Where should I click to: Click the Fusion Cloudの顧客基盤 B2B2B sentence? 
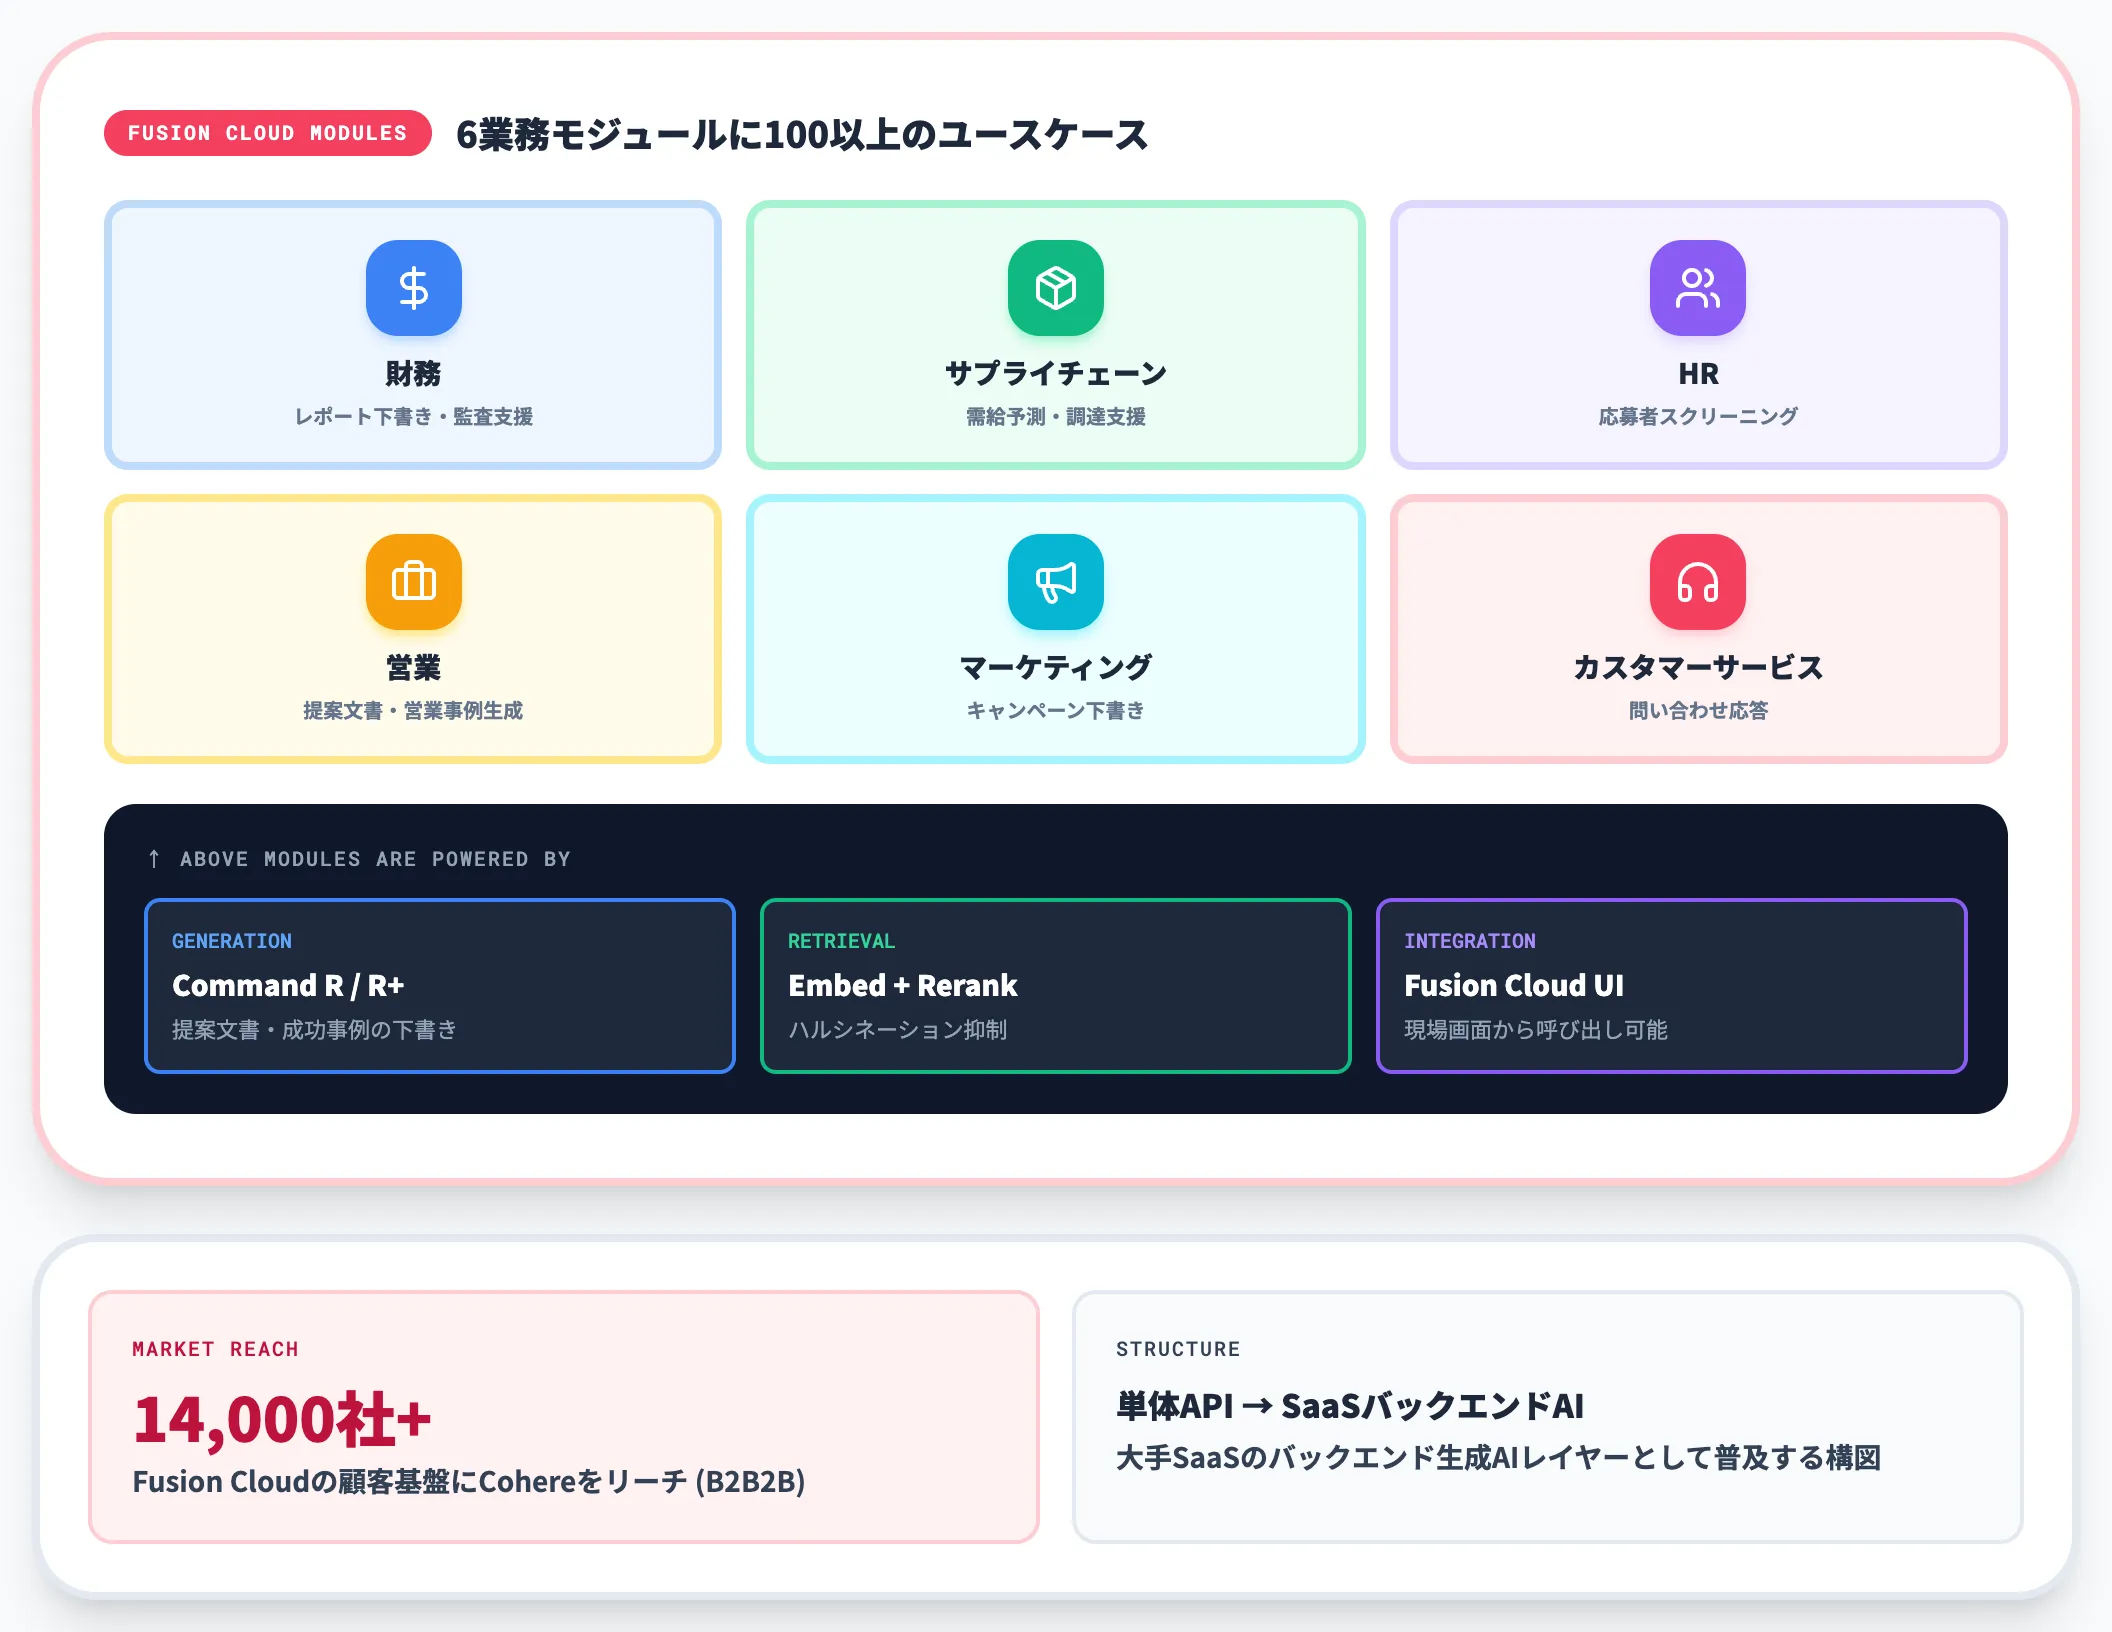(x=469, y=1482)
